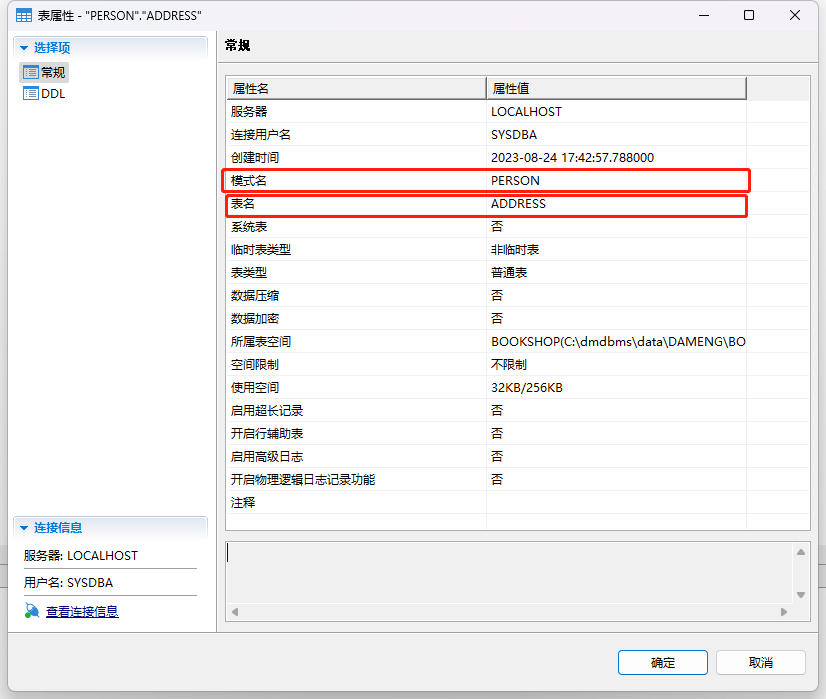Select the 临时表类型 property row
This screenshot has height=699, width=826.
tap(518, 250)
